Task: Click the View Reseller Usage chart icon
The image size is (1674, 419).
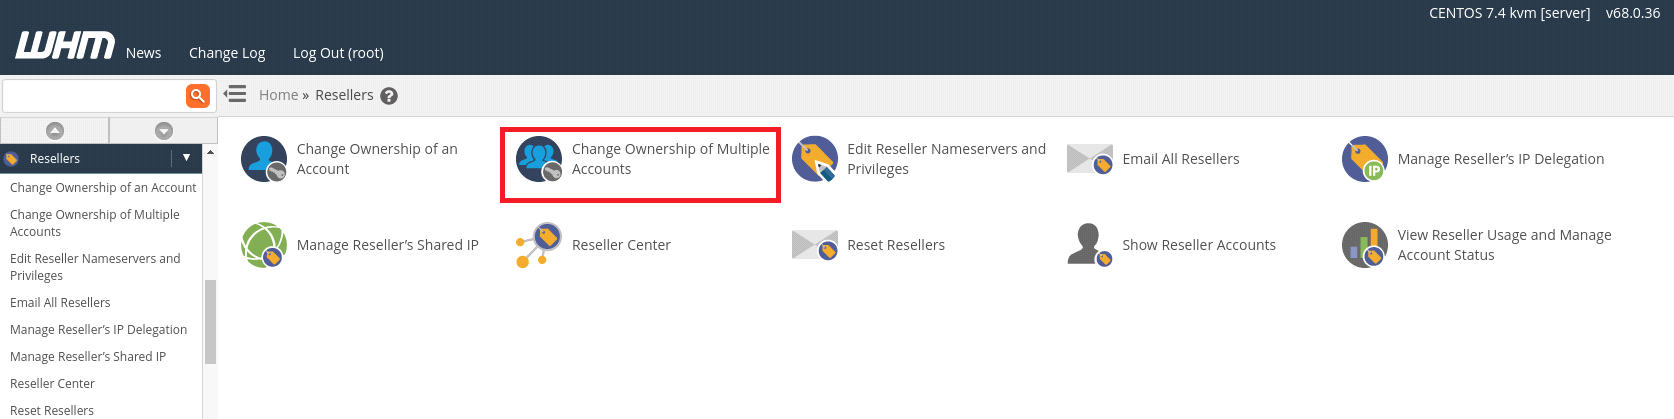Action: pos(1365,245)
